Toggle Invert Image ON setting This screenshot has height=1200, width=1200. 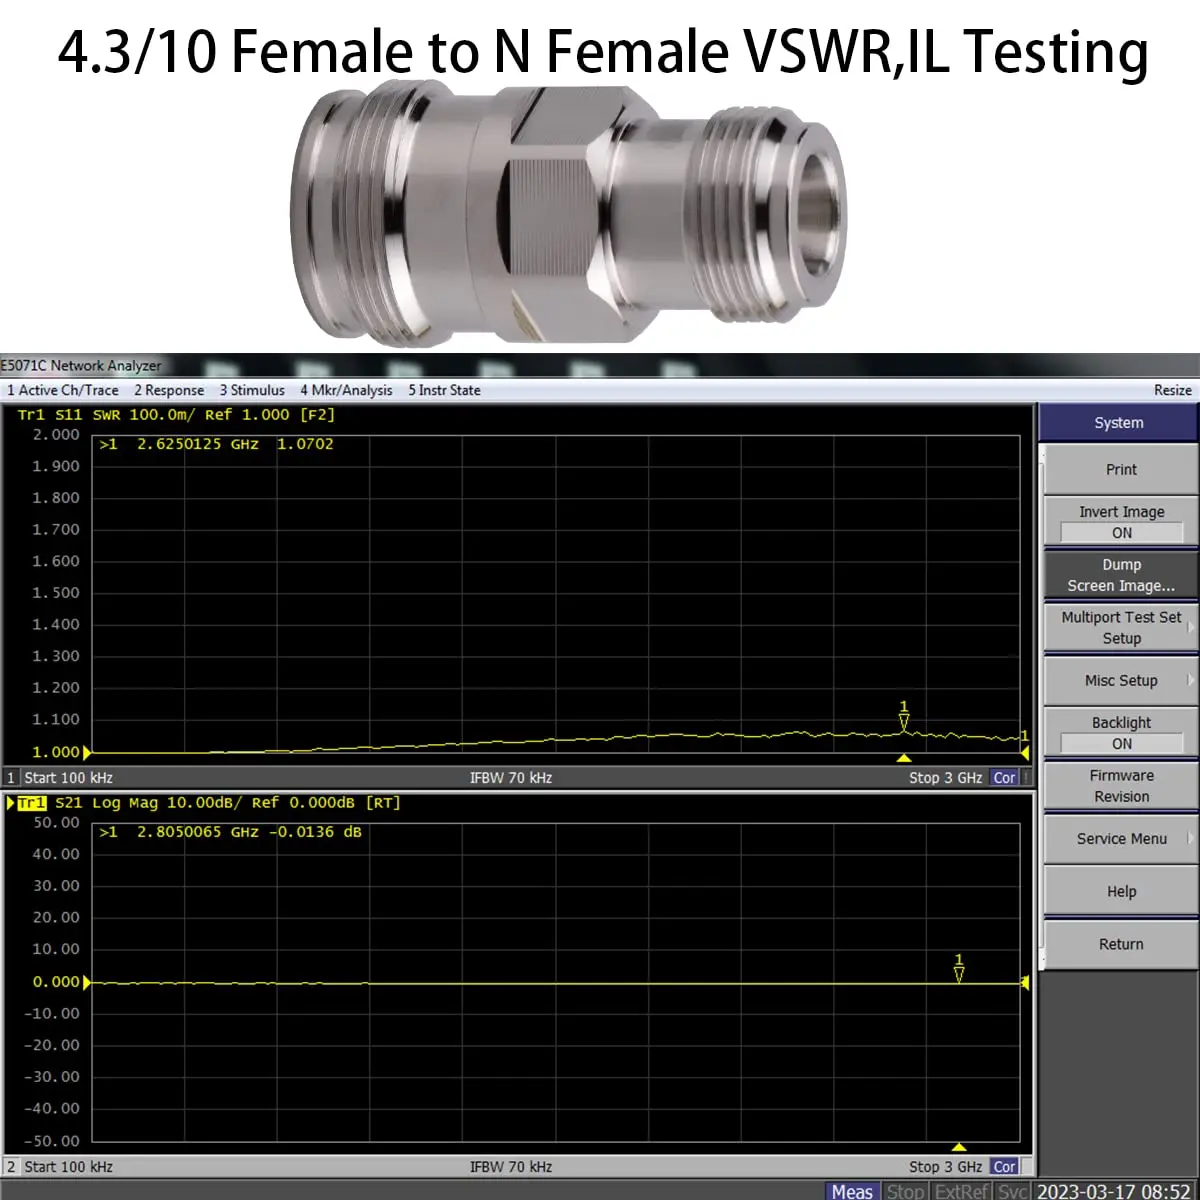[x=1121, y=522]
